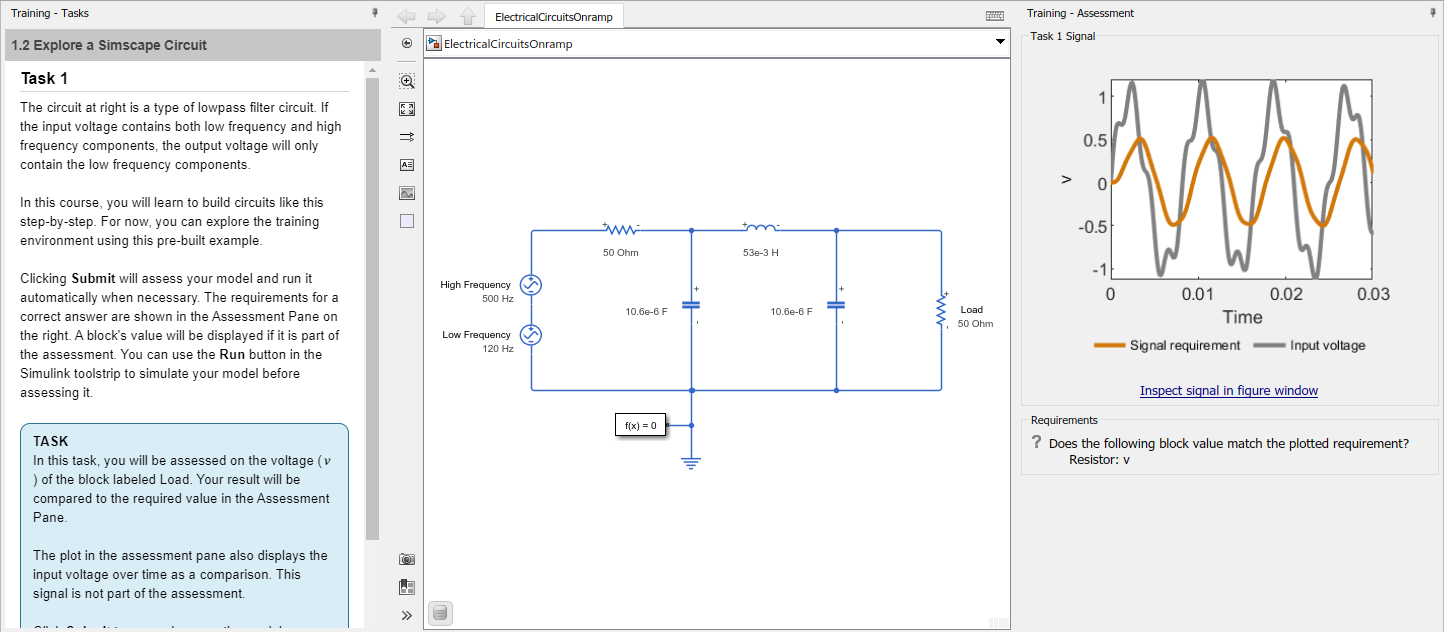
Task: Expand the overflow chevron at the palette bottom
Action: 406,615
